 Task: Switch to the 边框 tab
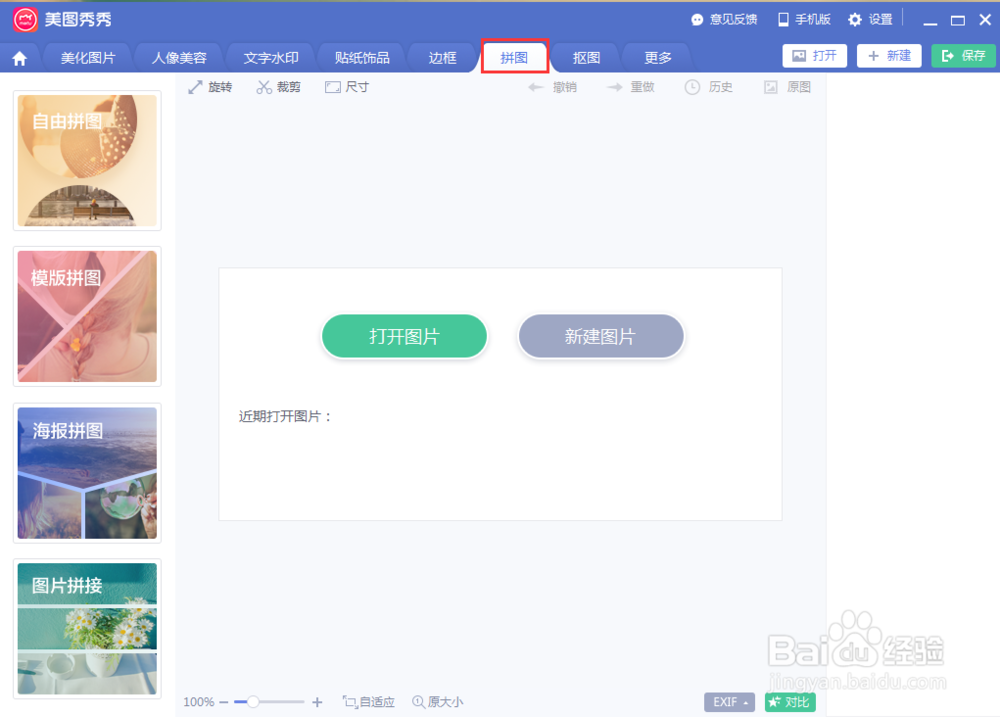[443, 57]
